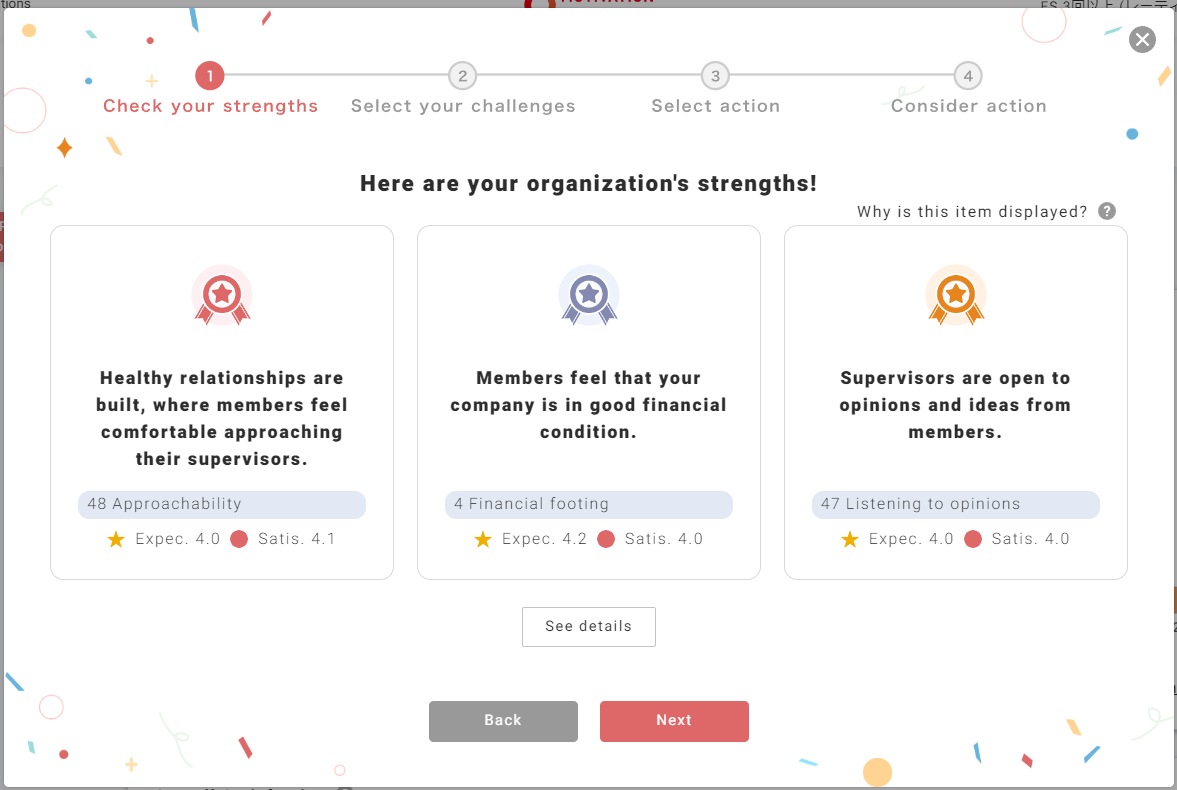Click the red circle beside Satis. 4.1
This screenshot has width=1177, height=790.
coord(239,540)
